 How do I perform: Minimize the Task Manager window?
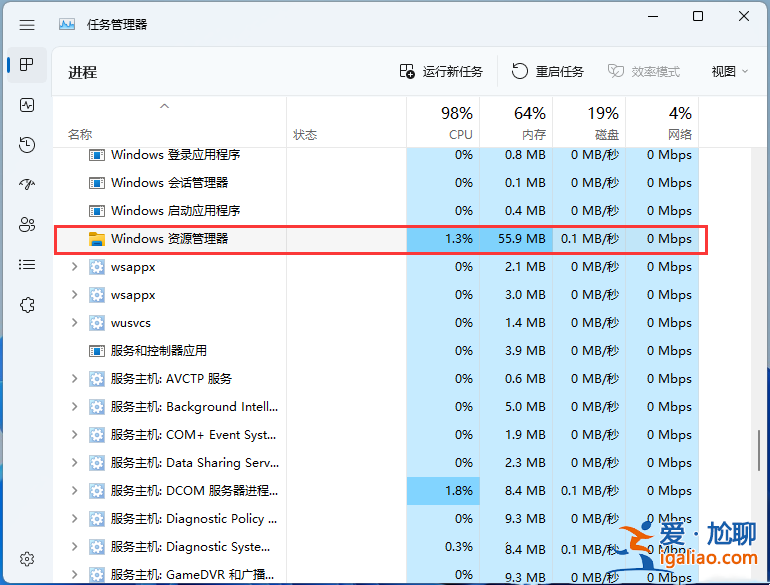(x=653, y=17)
